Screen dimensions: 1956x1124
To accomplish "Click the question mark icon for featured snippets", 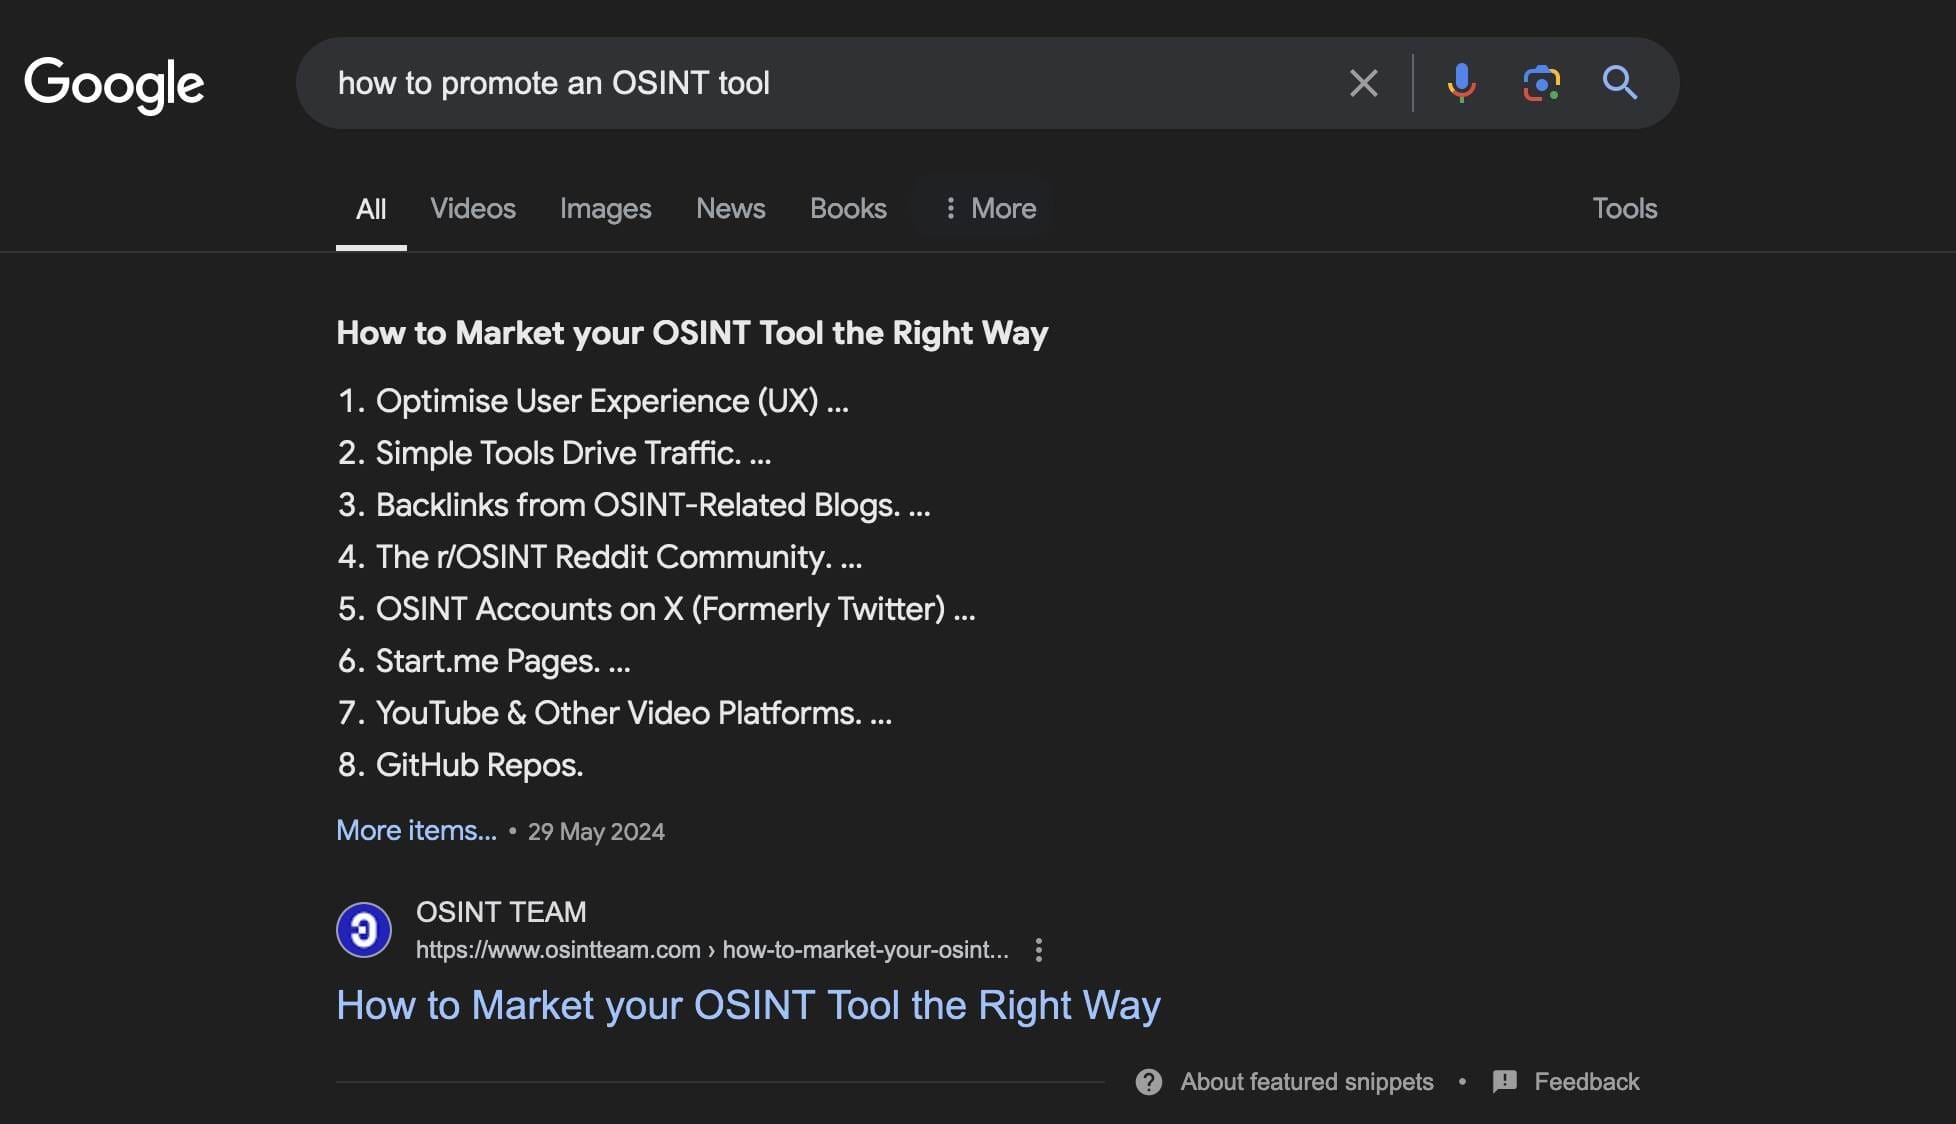I will (x=1149, y=1082).
